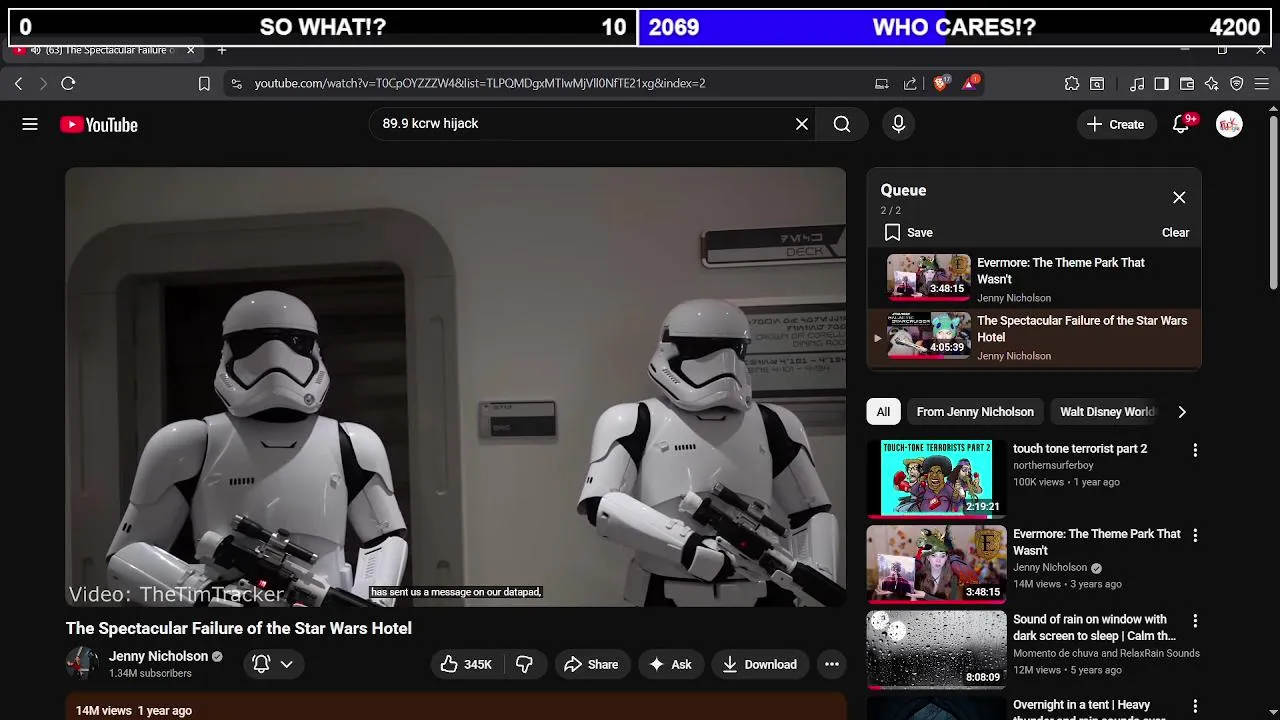Click the video player to pause
1280x720 pixels.
pos(456,387)
